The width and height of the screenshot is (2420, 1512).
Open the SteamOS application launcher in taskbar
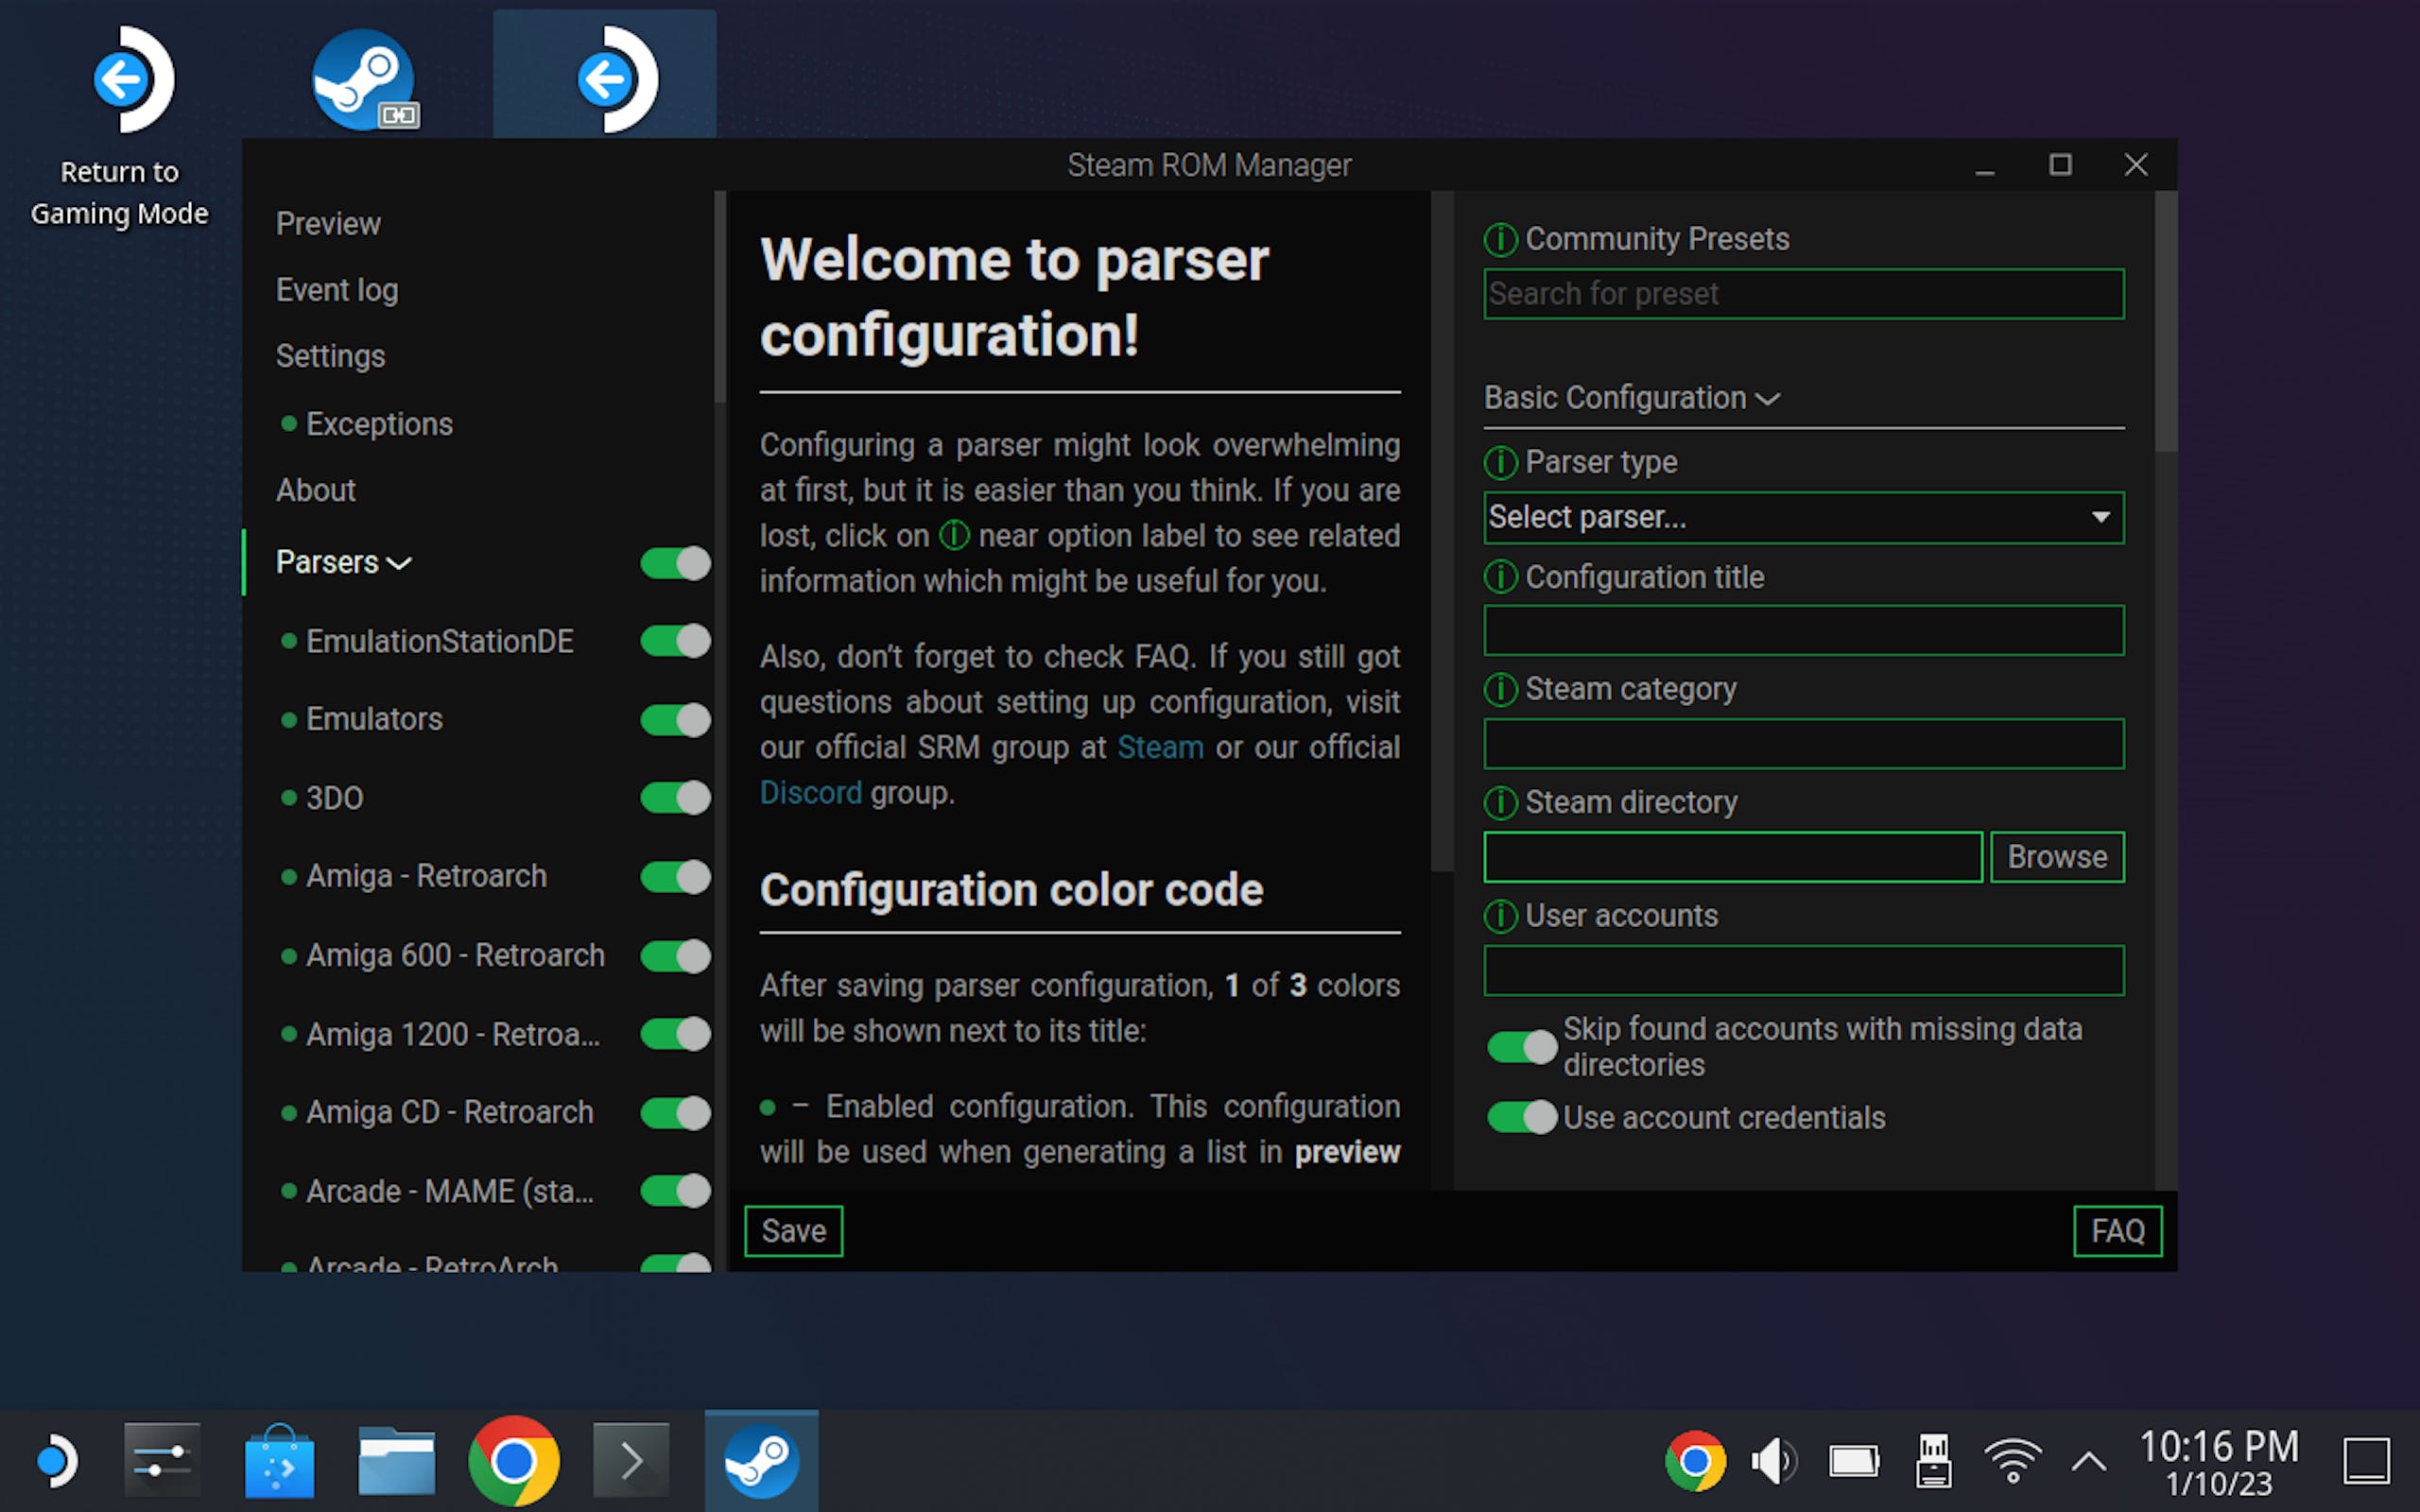click(x=56, y=1462)
